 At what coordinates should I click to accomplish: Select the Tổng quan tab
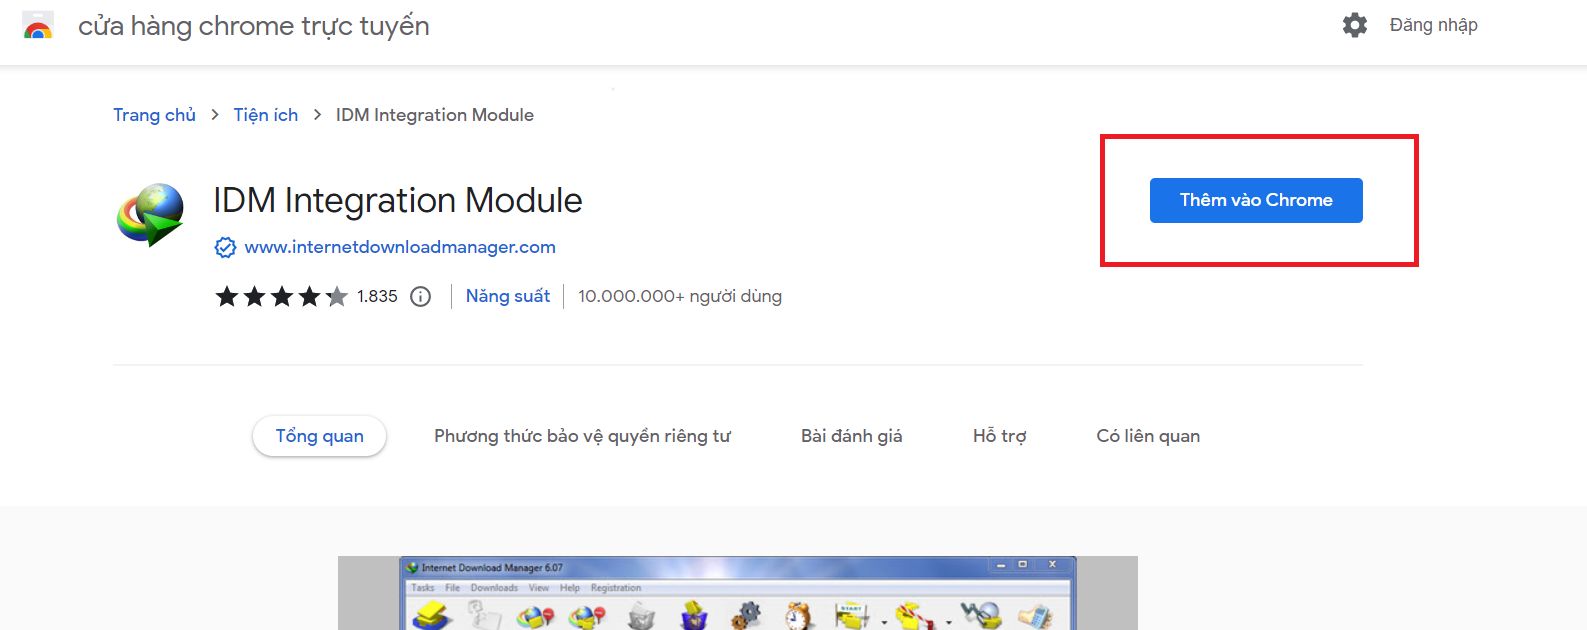point(320,436)
